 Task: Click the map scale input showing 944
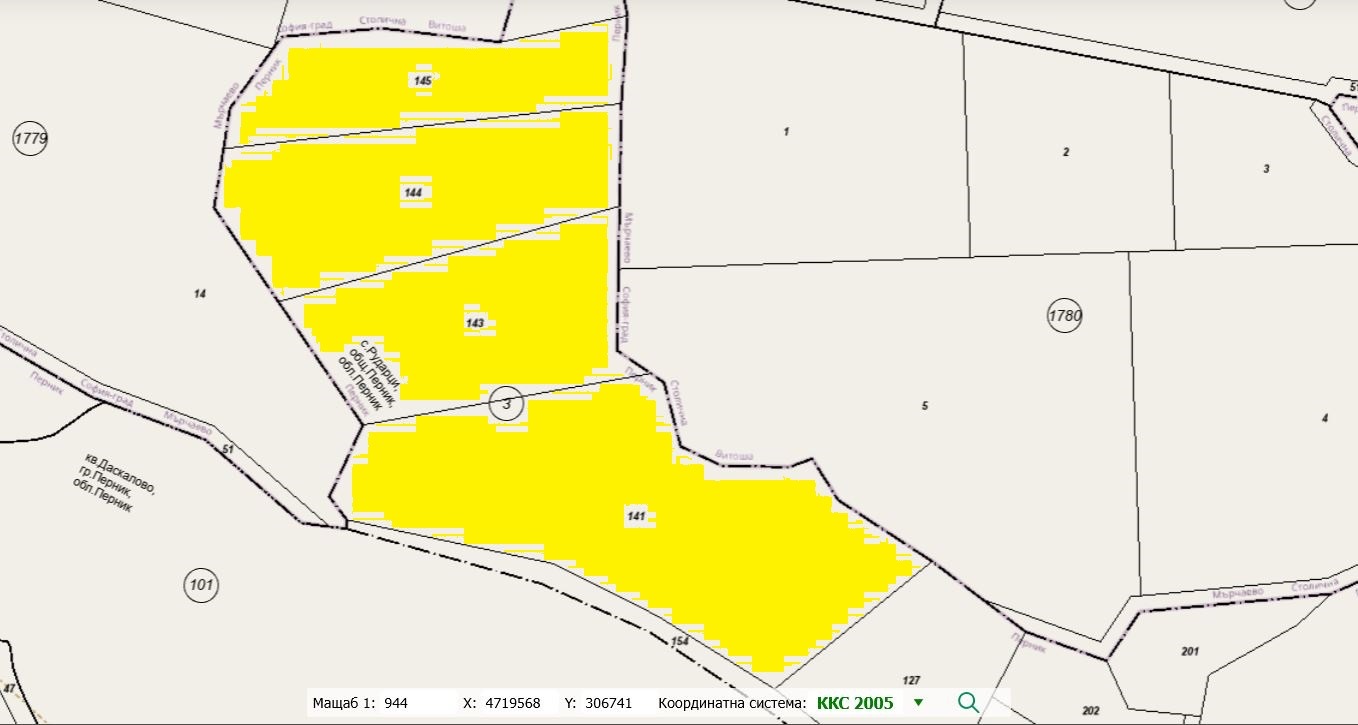tap(414, 703)
